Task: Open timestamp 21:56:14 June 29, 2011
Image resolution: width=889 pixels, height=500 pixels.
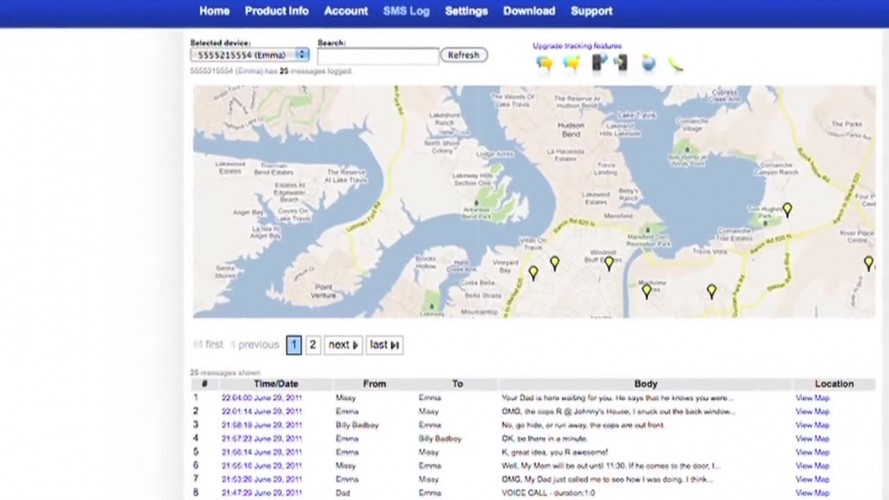Action: point(261,452)
